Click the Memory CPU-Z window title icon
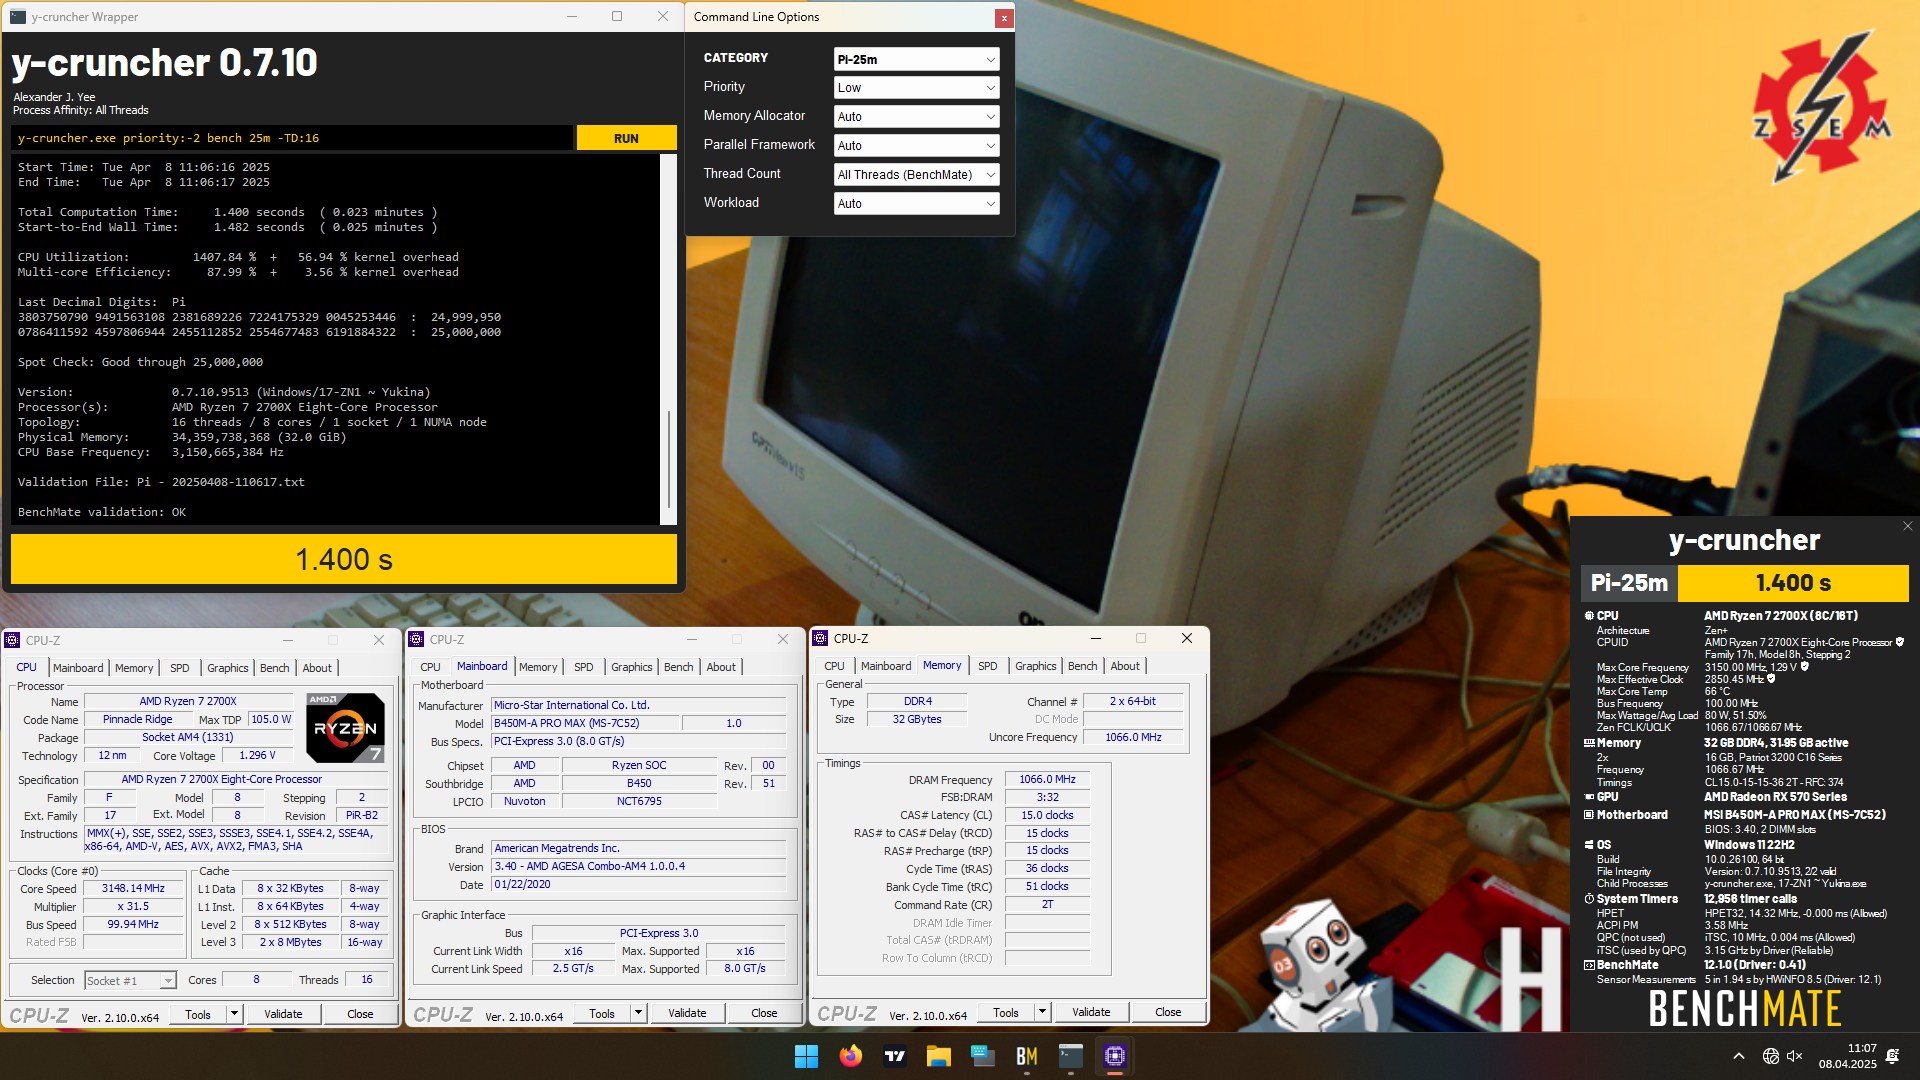Viewport: 1920px width, 1080px height. (x=821, y=638)
